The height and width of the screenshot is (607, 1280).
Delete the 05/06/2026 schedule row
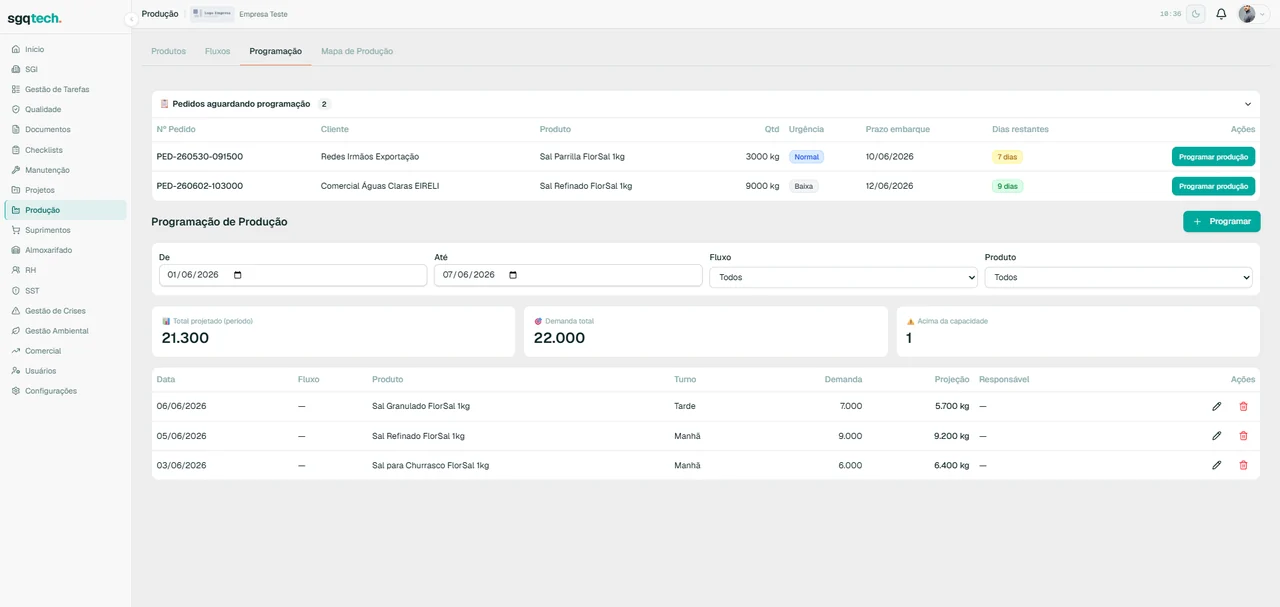click(x=1243, y=436)
